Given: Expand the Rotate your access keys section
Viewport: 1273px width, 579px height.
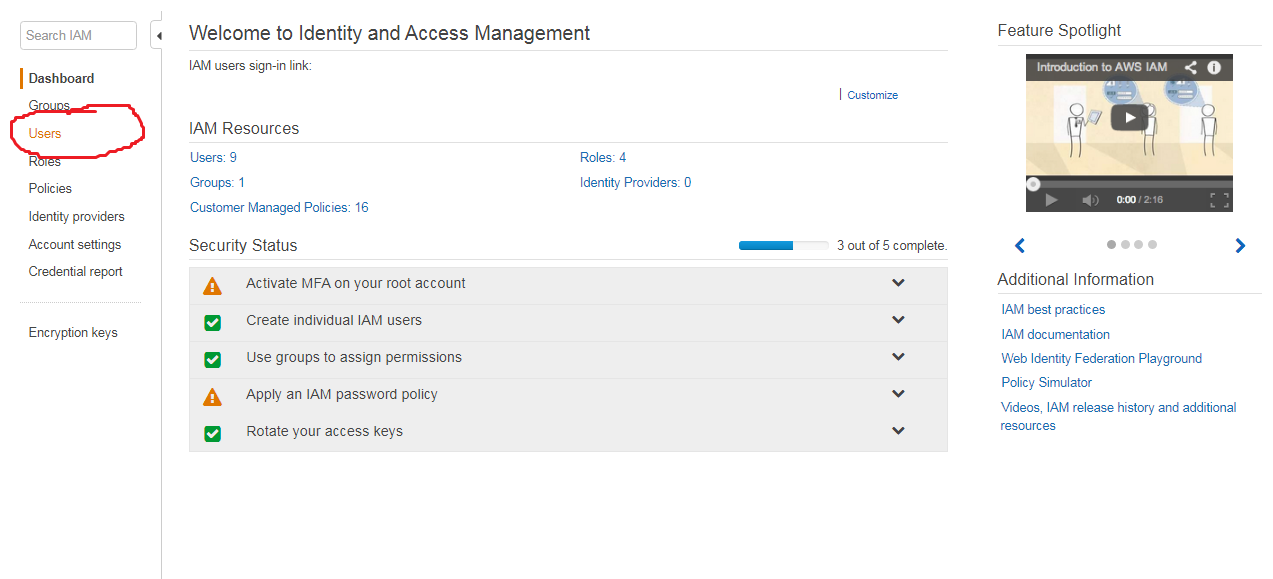Looking at the screenshot, I should click(x=898, y=431).
